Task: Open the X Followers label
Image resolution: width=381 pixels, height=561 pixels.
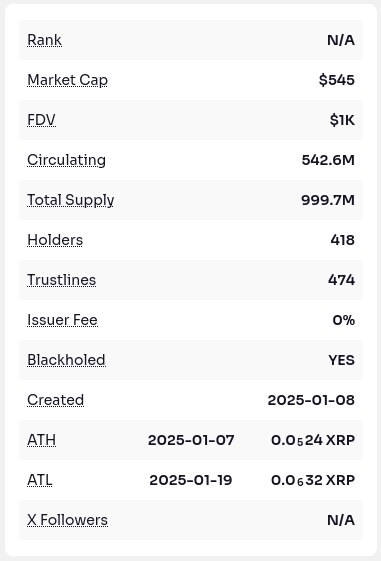Action: (x=67, y=521)
